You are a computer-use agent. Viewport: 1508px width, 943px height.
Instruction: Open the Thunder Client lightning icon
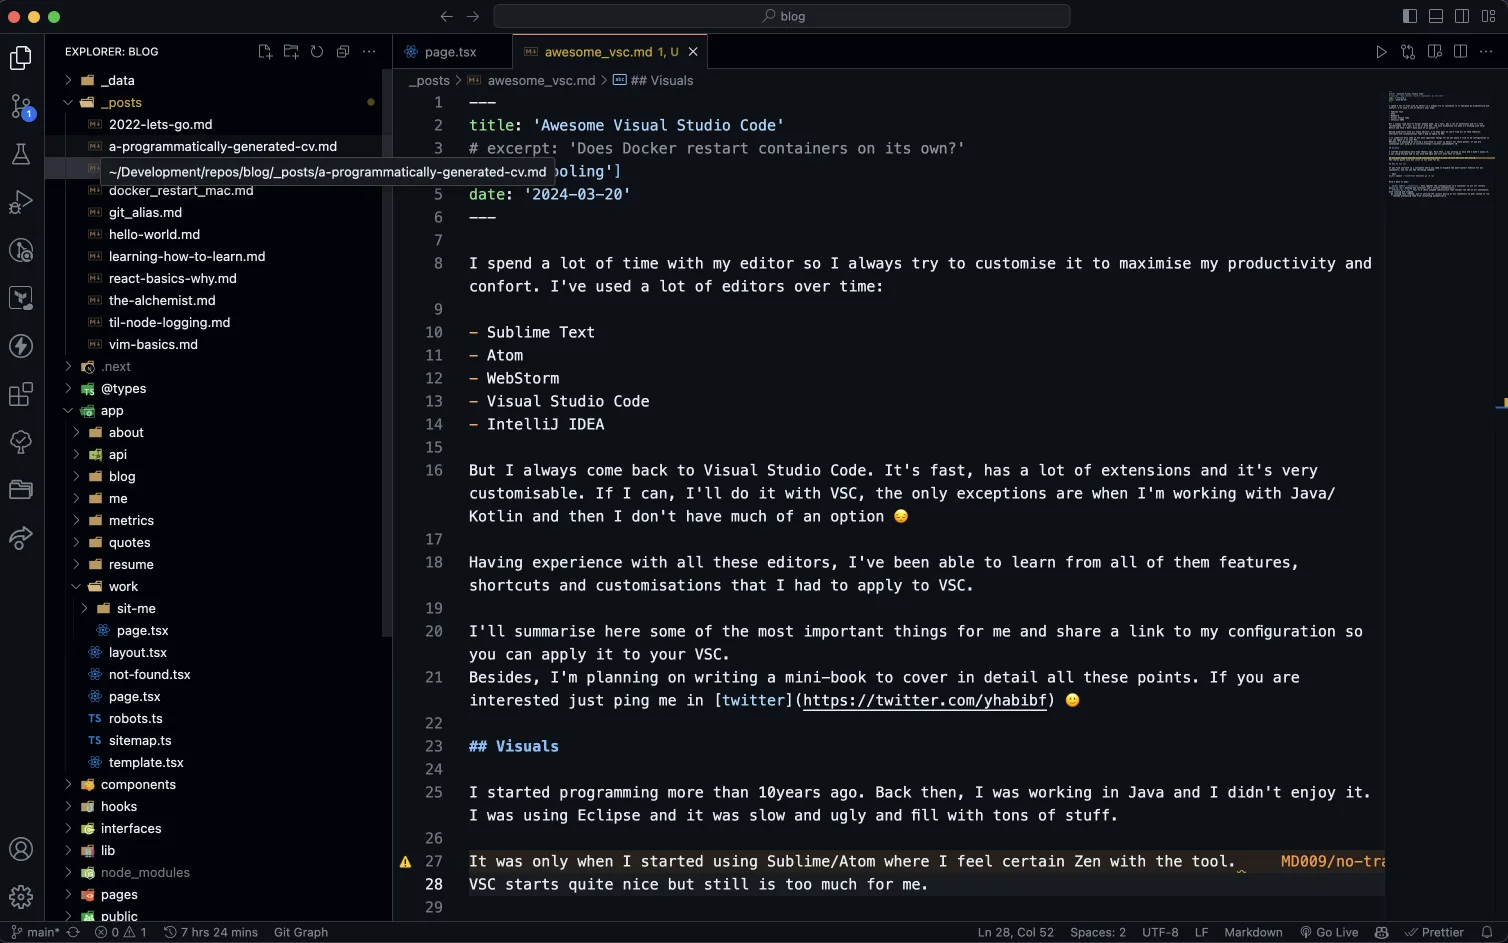21,346
